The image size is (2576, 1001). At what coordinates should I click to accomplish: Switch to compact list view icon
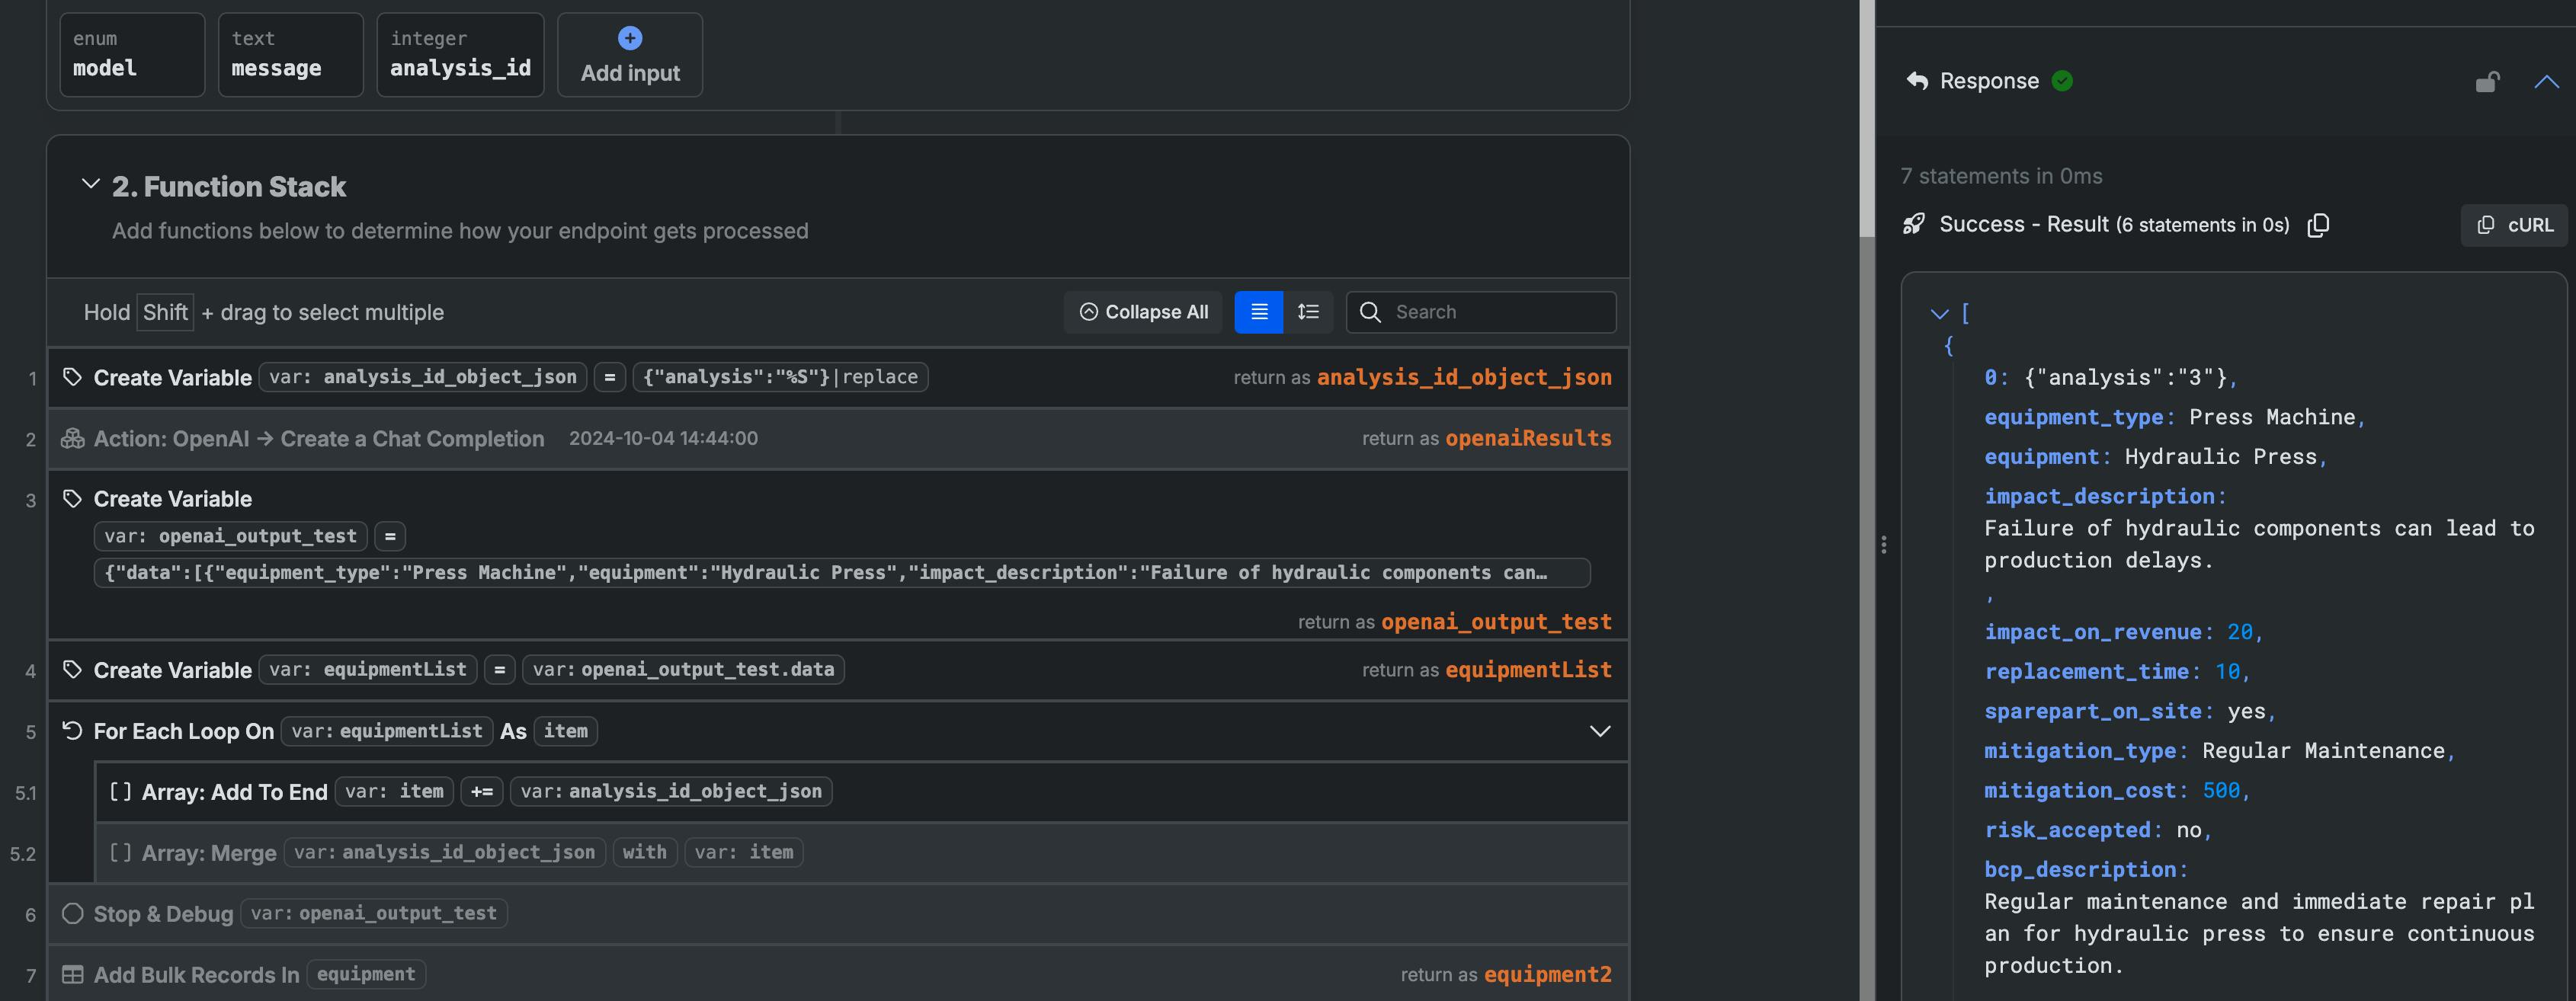1259,312
